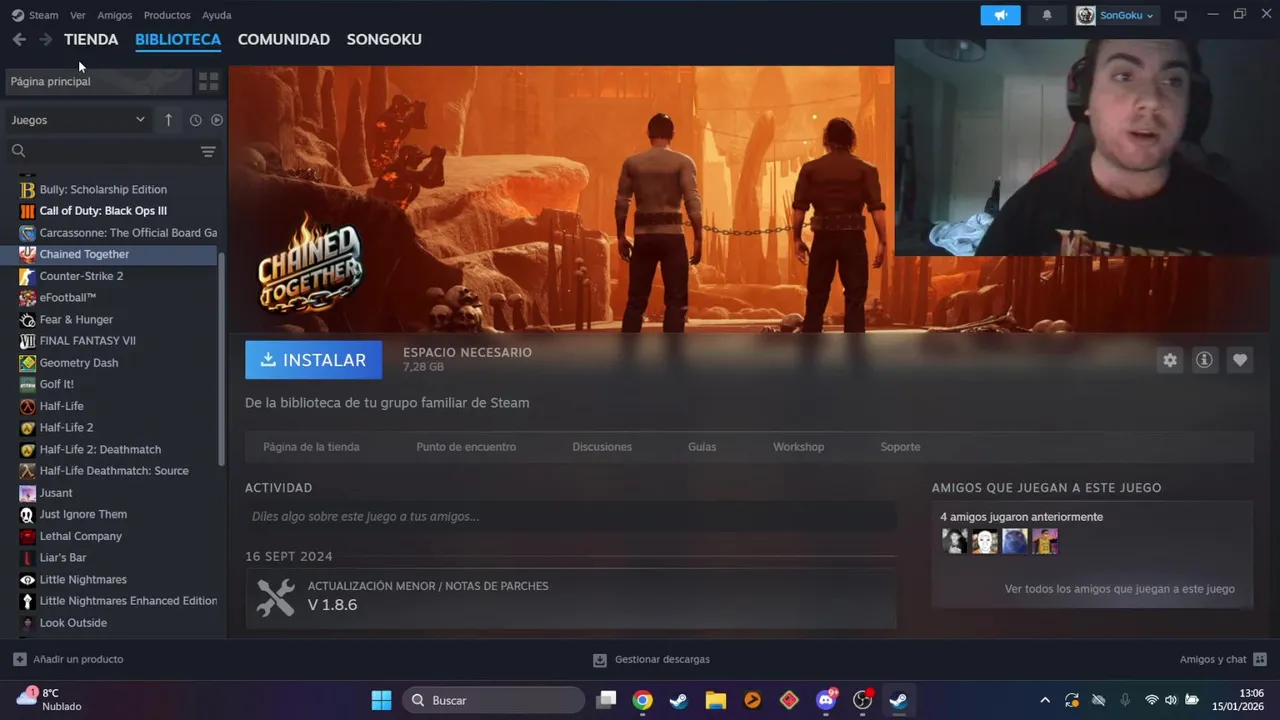
Task: Open the advanced filters icon
Action: (208, 152)
